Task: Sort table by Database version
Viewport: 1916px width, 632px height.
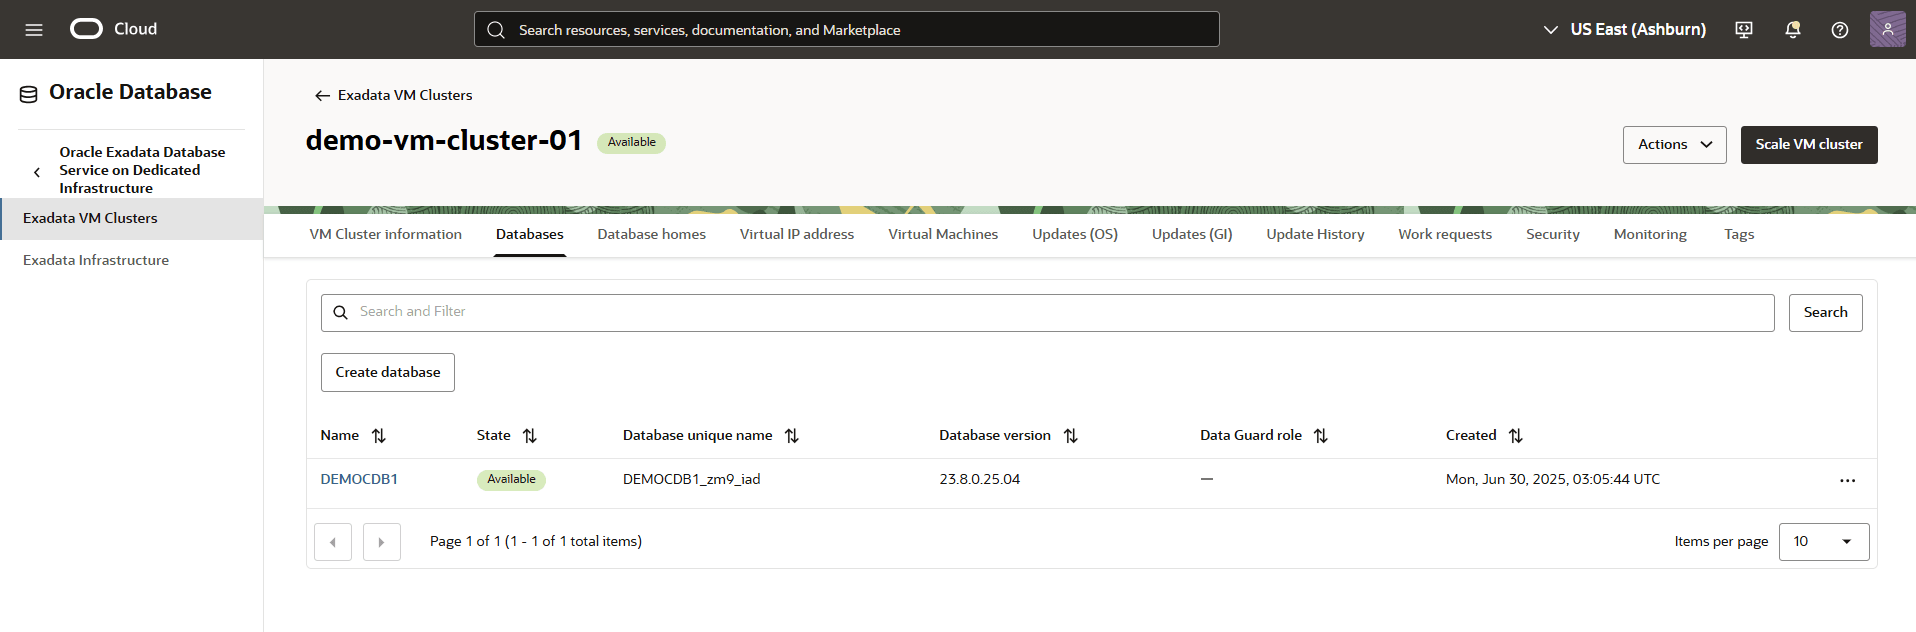Action: point(1070,436)
